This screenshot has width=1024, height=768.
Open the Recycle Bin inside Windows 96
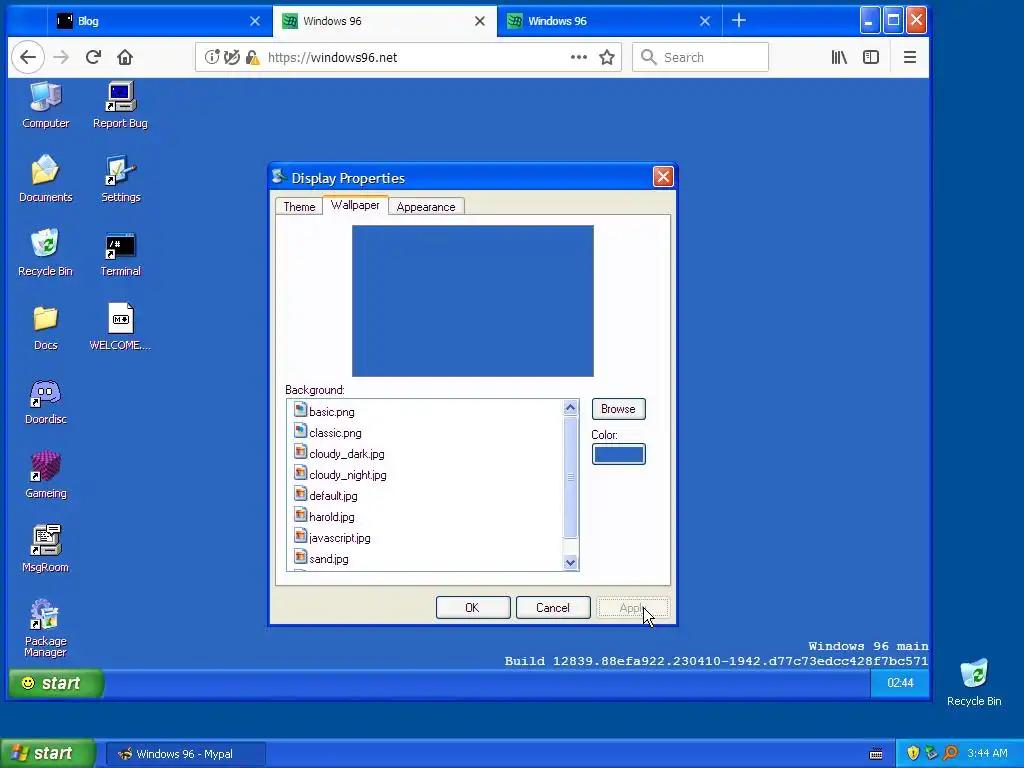(45, 252)
